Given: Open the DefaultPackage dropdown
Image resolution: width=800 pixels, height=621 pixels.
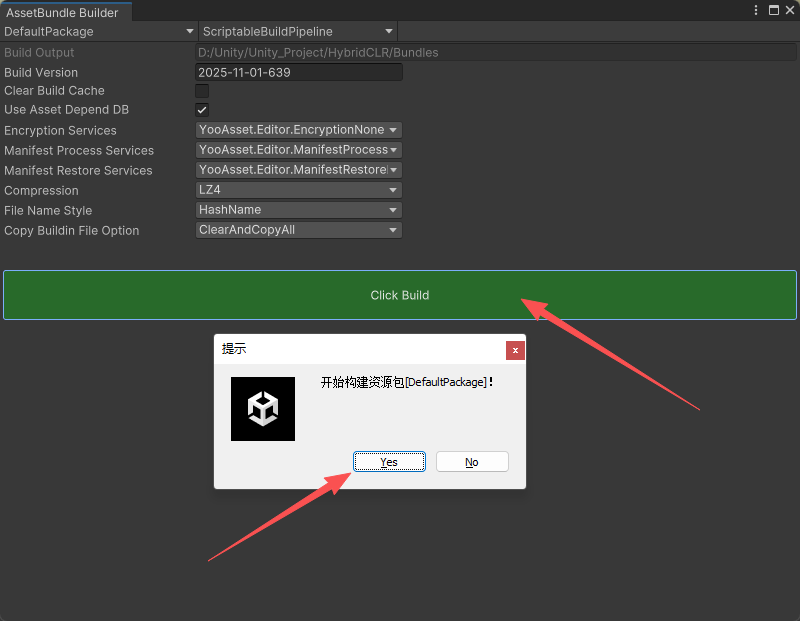Looking at the screenshot, I should click(x=99, y=32).
